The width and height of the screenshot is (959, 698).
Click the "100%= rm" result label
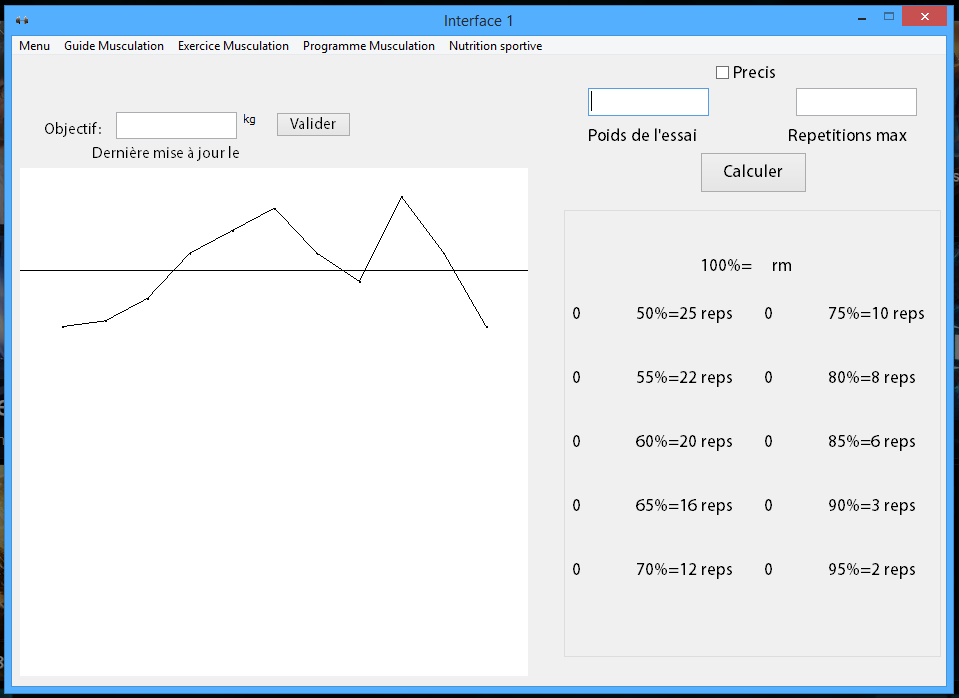coord(746,266)
